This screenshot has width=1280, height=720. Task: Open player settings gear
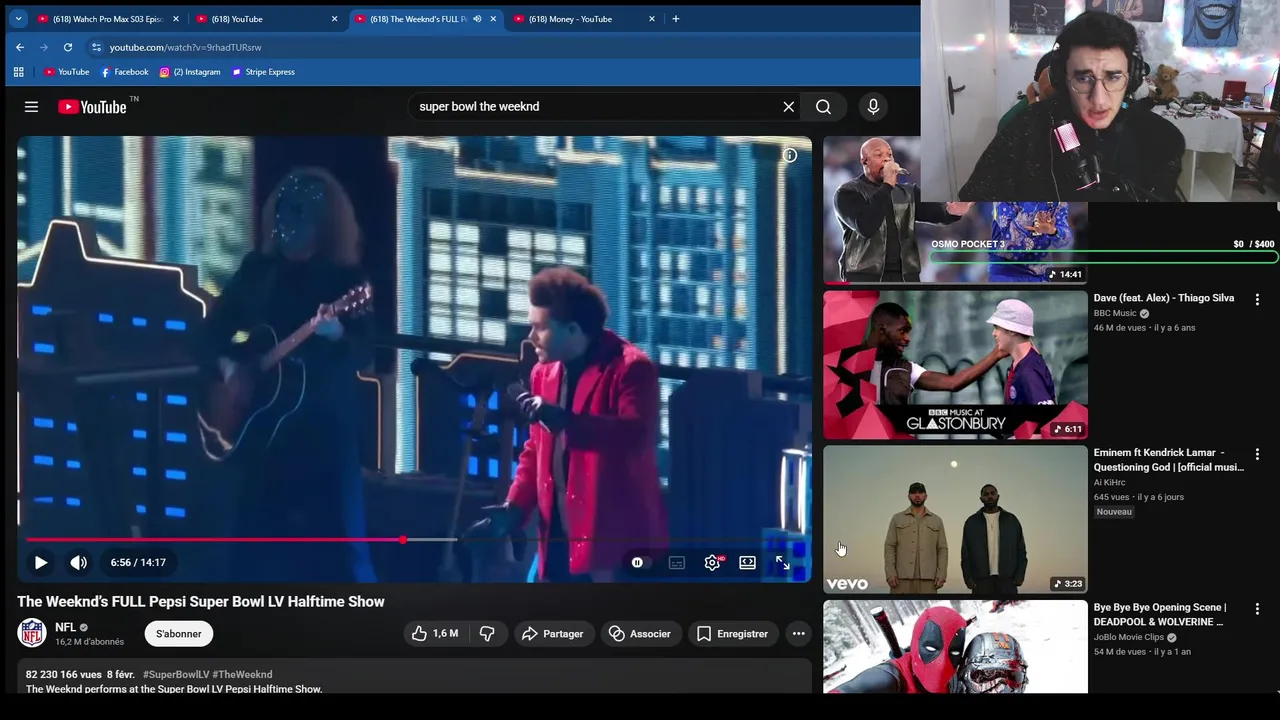[x=712, y=562]
